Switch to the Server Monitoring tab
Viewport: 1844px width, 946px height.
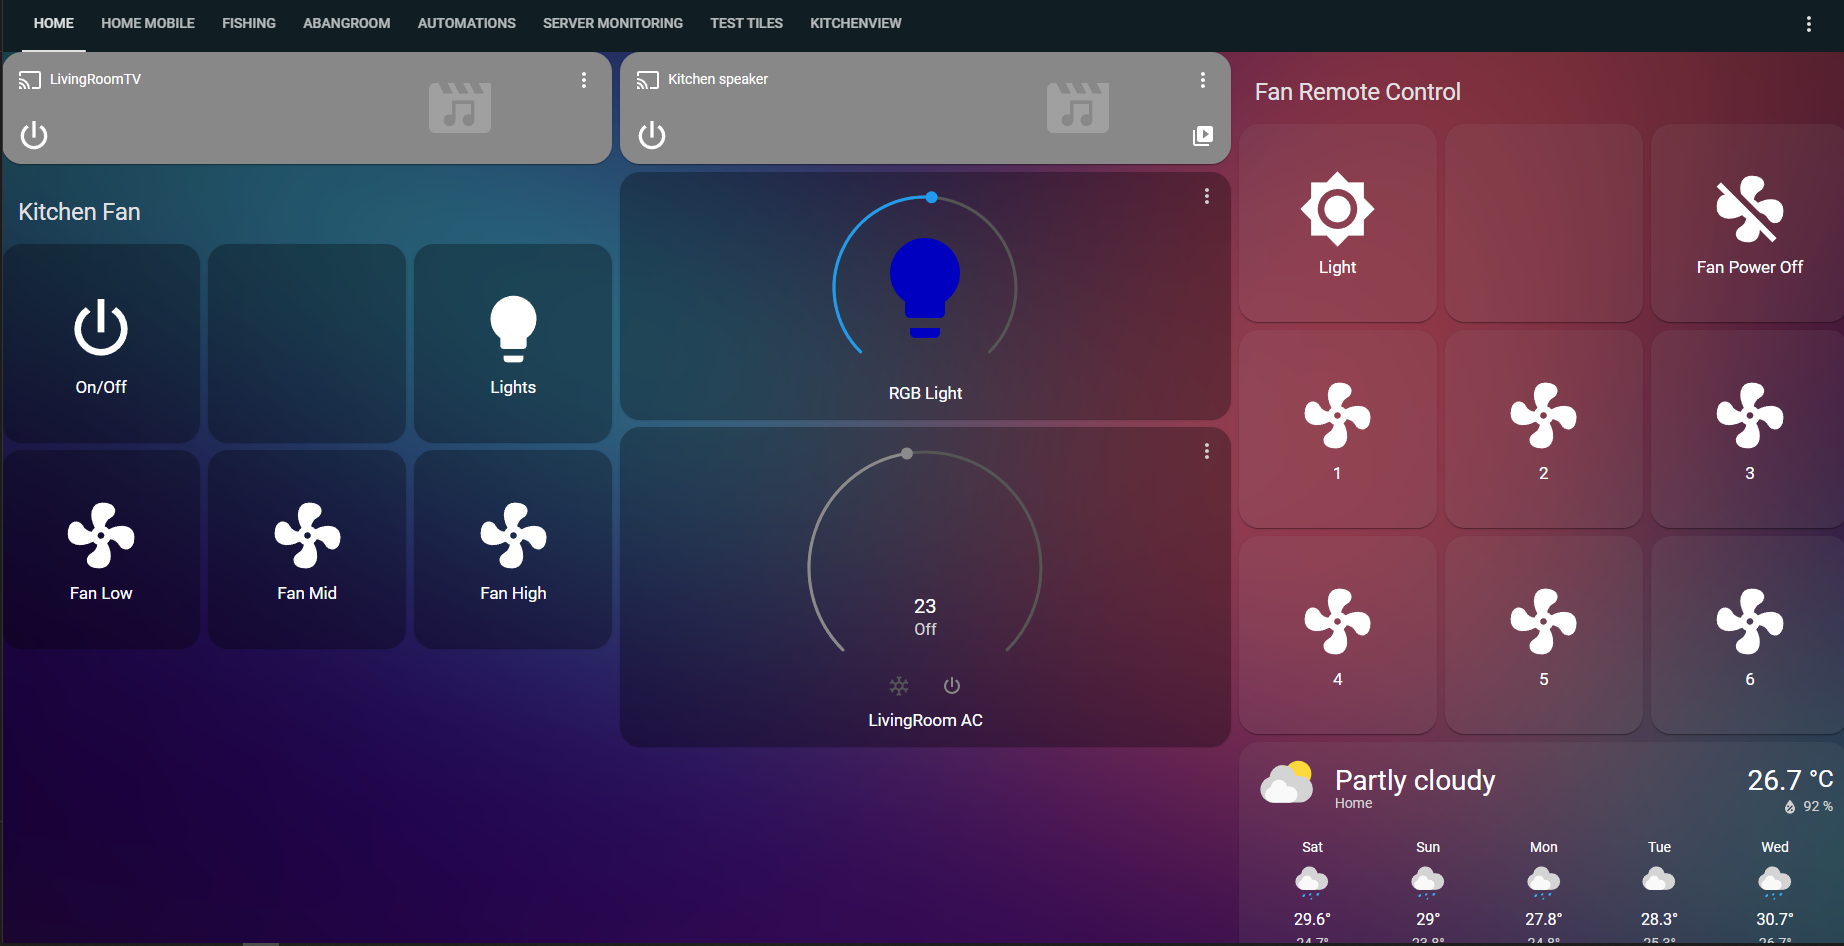[x=612, y=23]
